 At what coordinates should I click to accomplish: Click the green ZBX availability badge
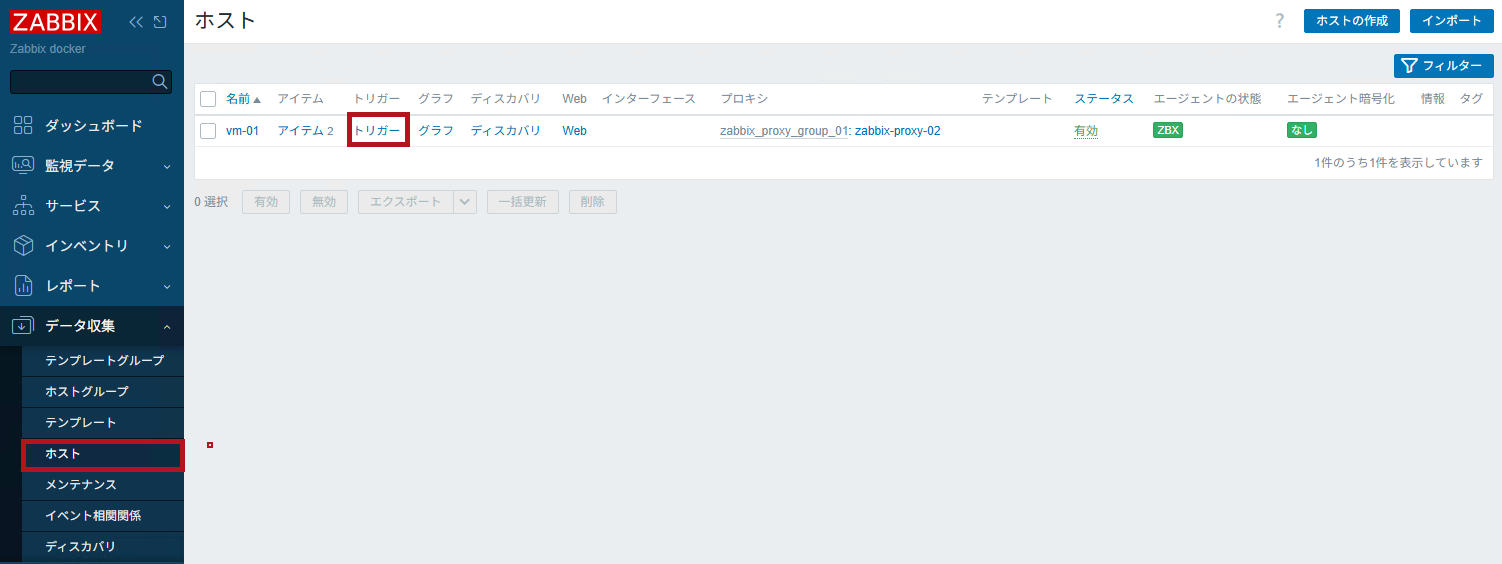pos(1168,130)
